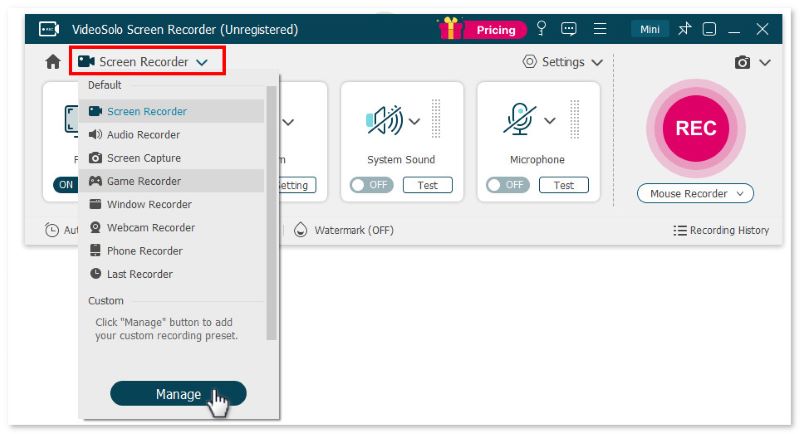Click the System Sound volume level meter
Viewport: 800px width, 434px height.
(x=436, y=118)
